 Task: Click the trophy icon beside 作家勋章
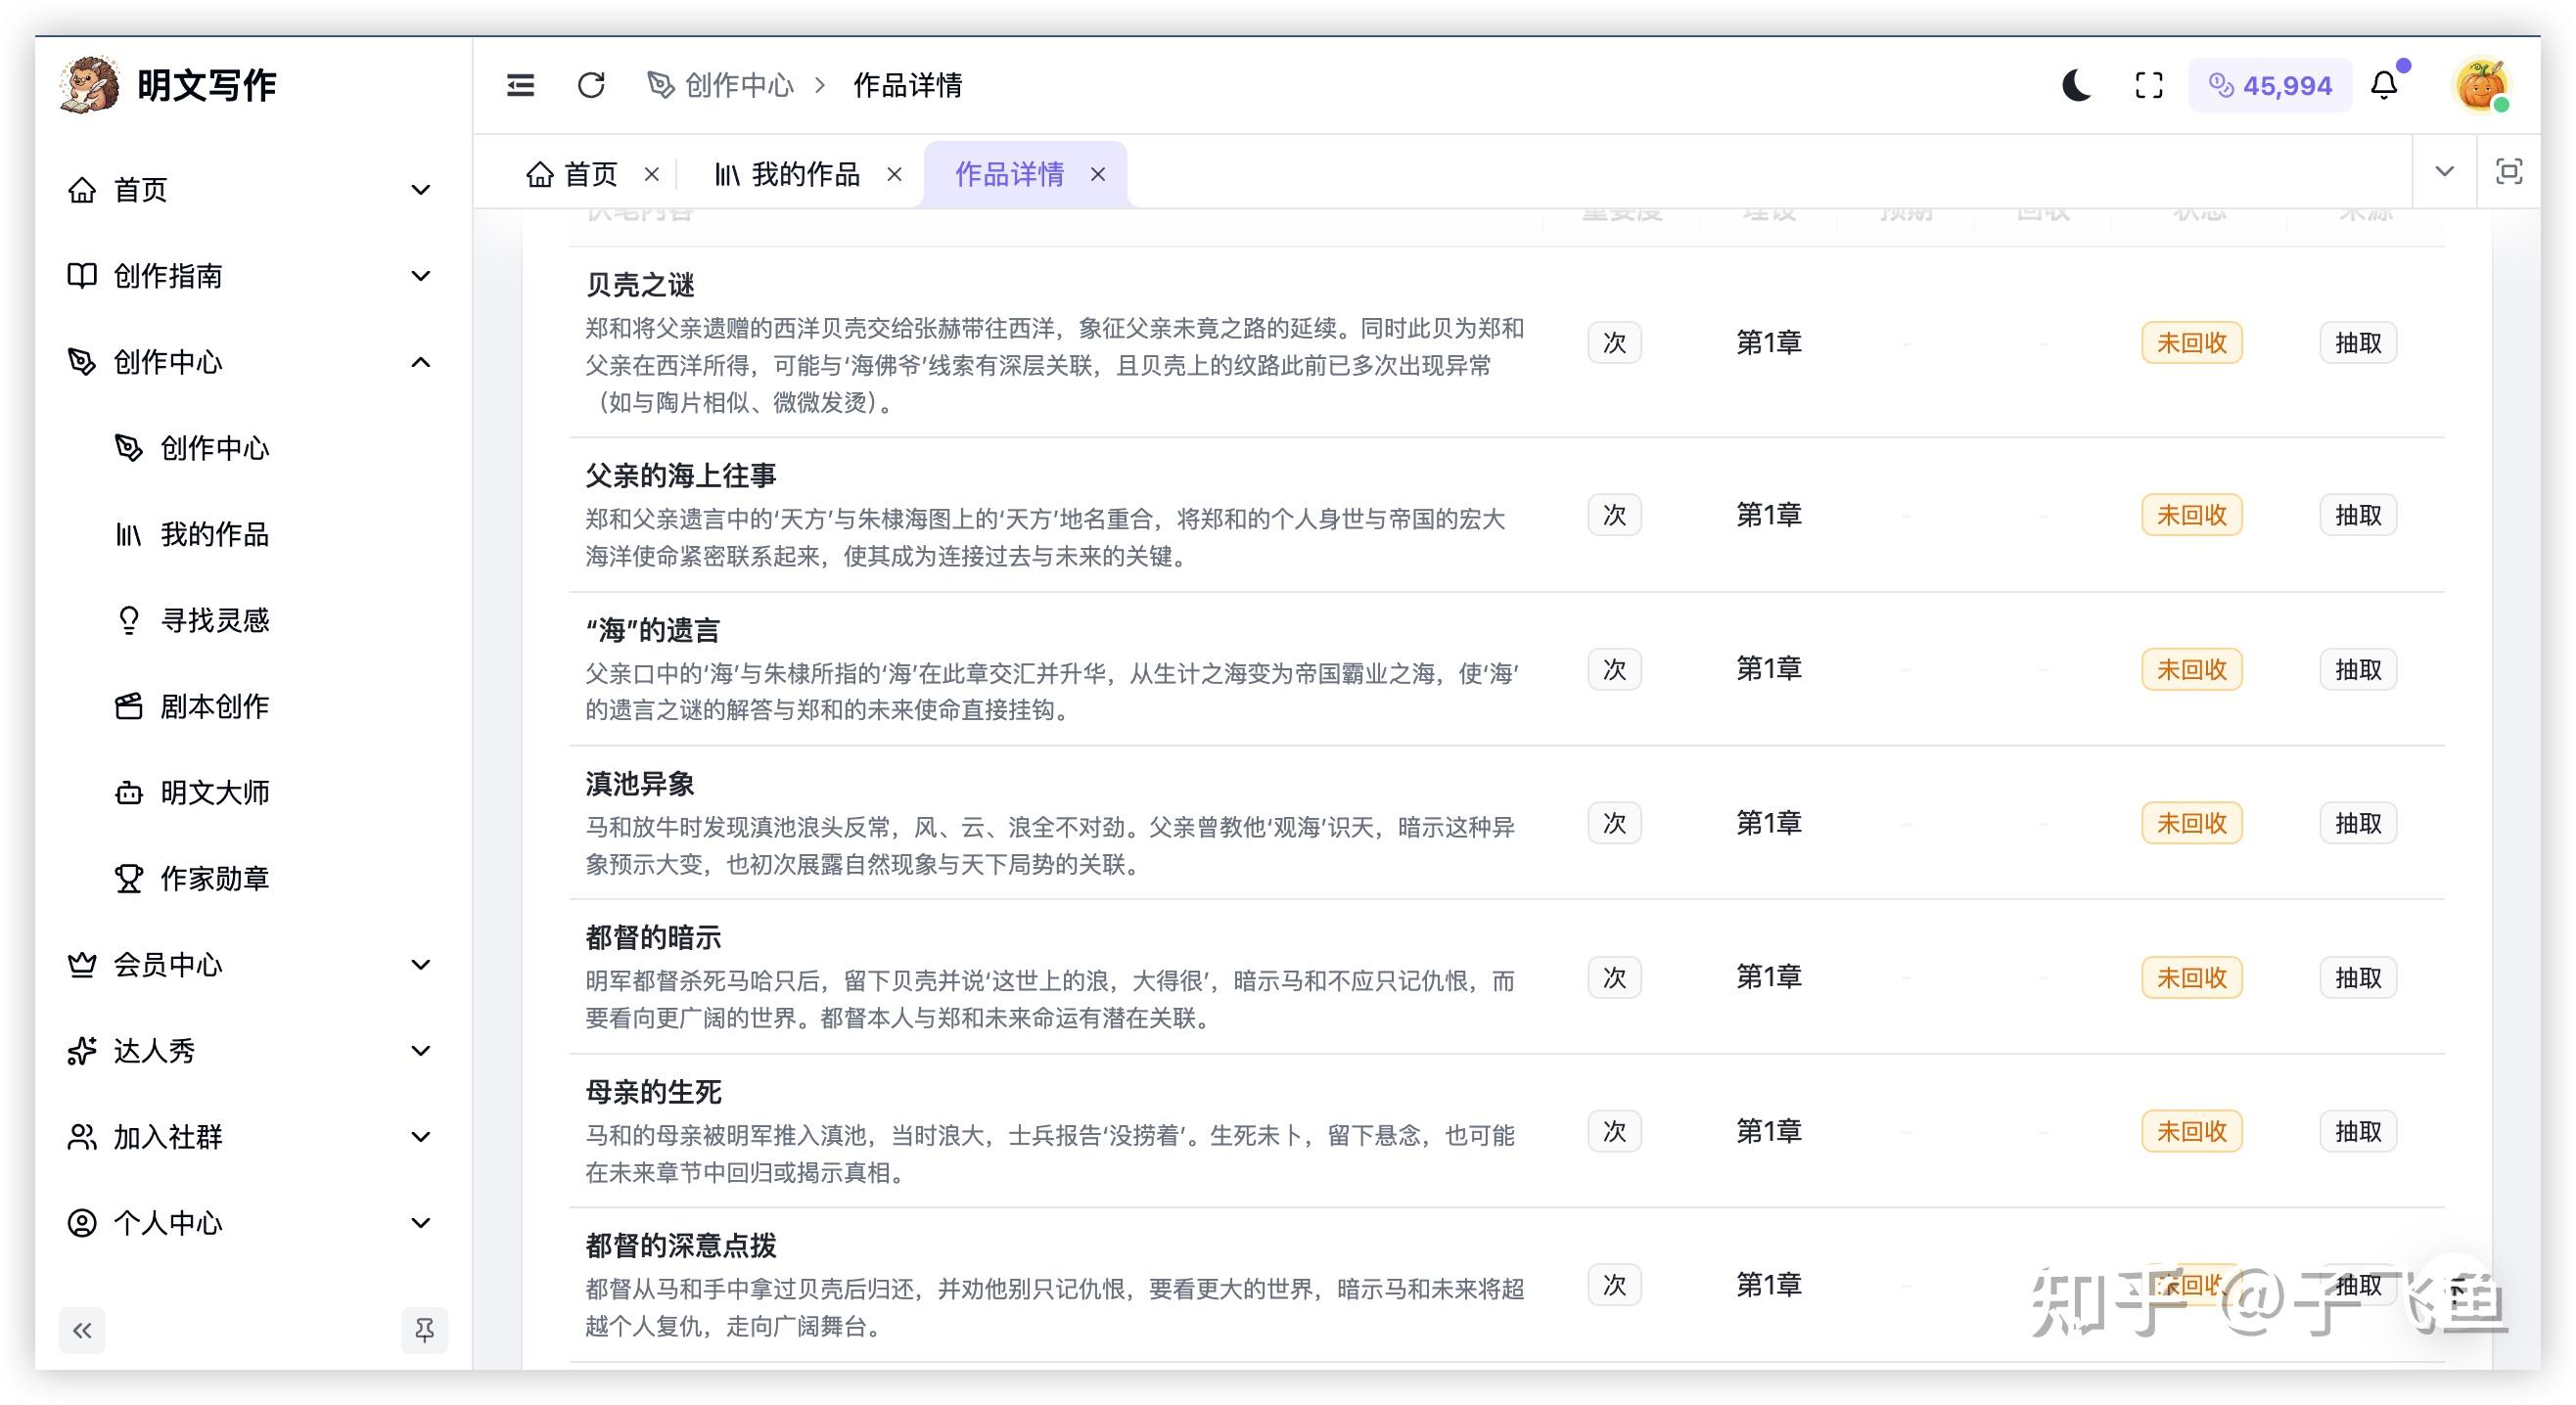point(129,877)
